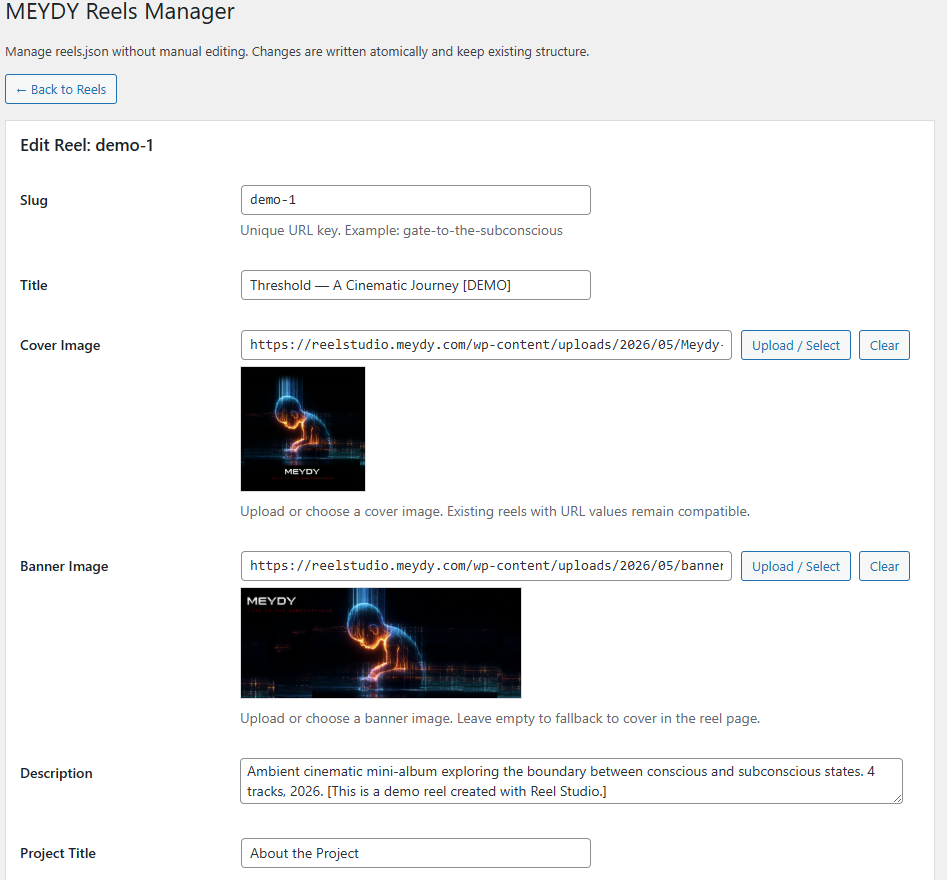The height and width of the screenshot is (880, 947).
Task: Click the Slug field label
Action: point(34,200)
